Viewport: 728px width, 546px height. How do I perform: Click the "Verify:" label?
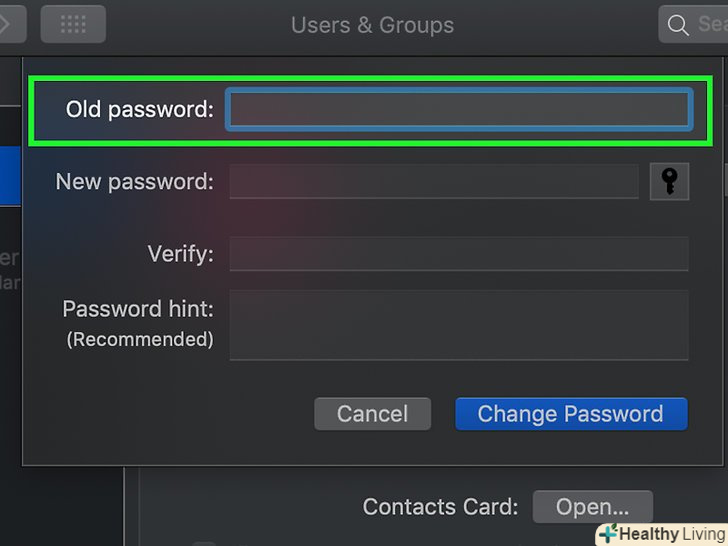click(180, 254)
